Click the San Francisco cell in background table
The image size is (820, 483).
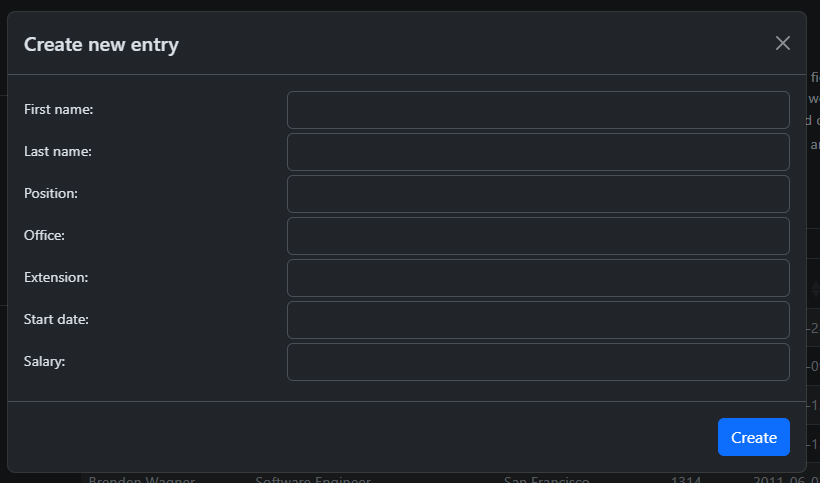(547, 479)
